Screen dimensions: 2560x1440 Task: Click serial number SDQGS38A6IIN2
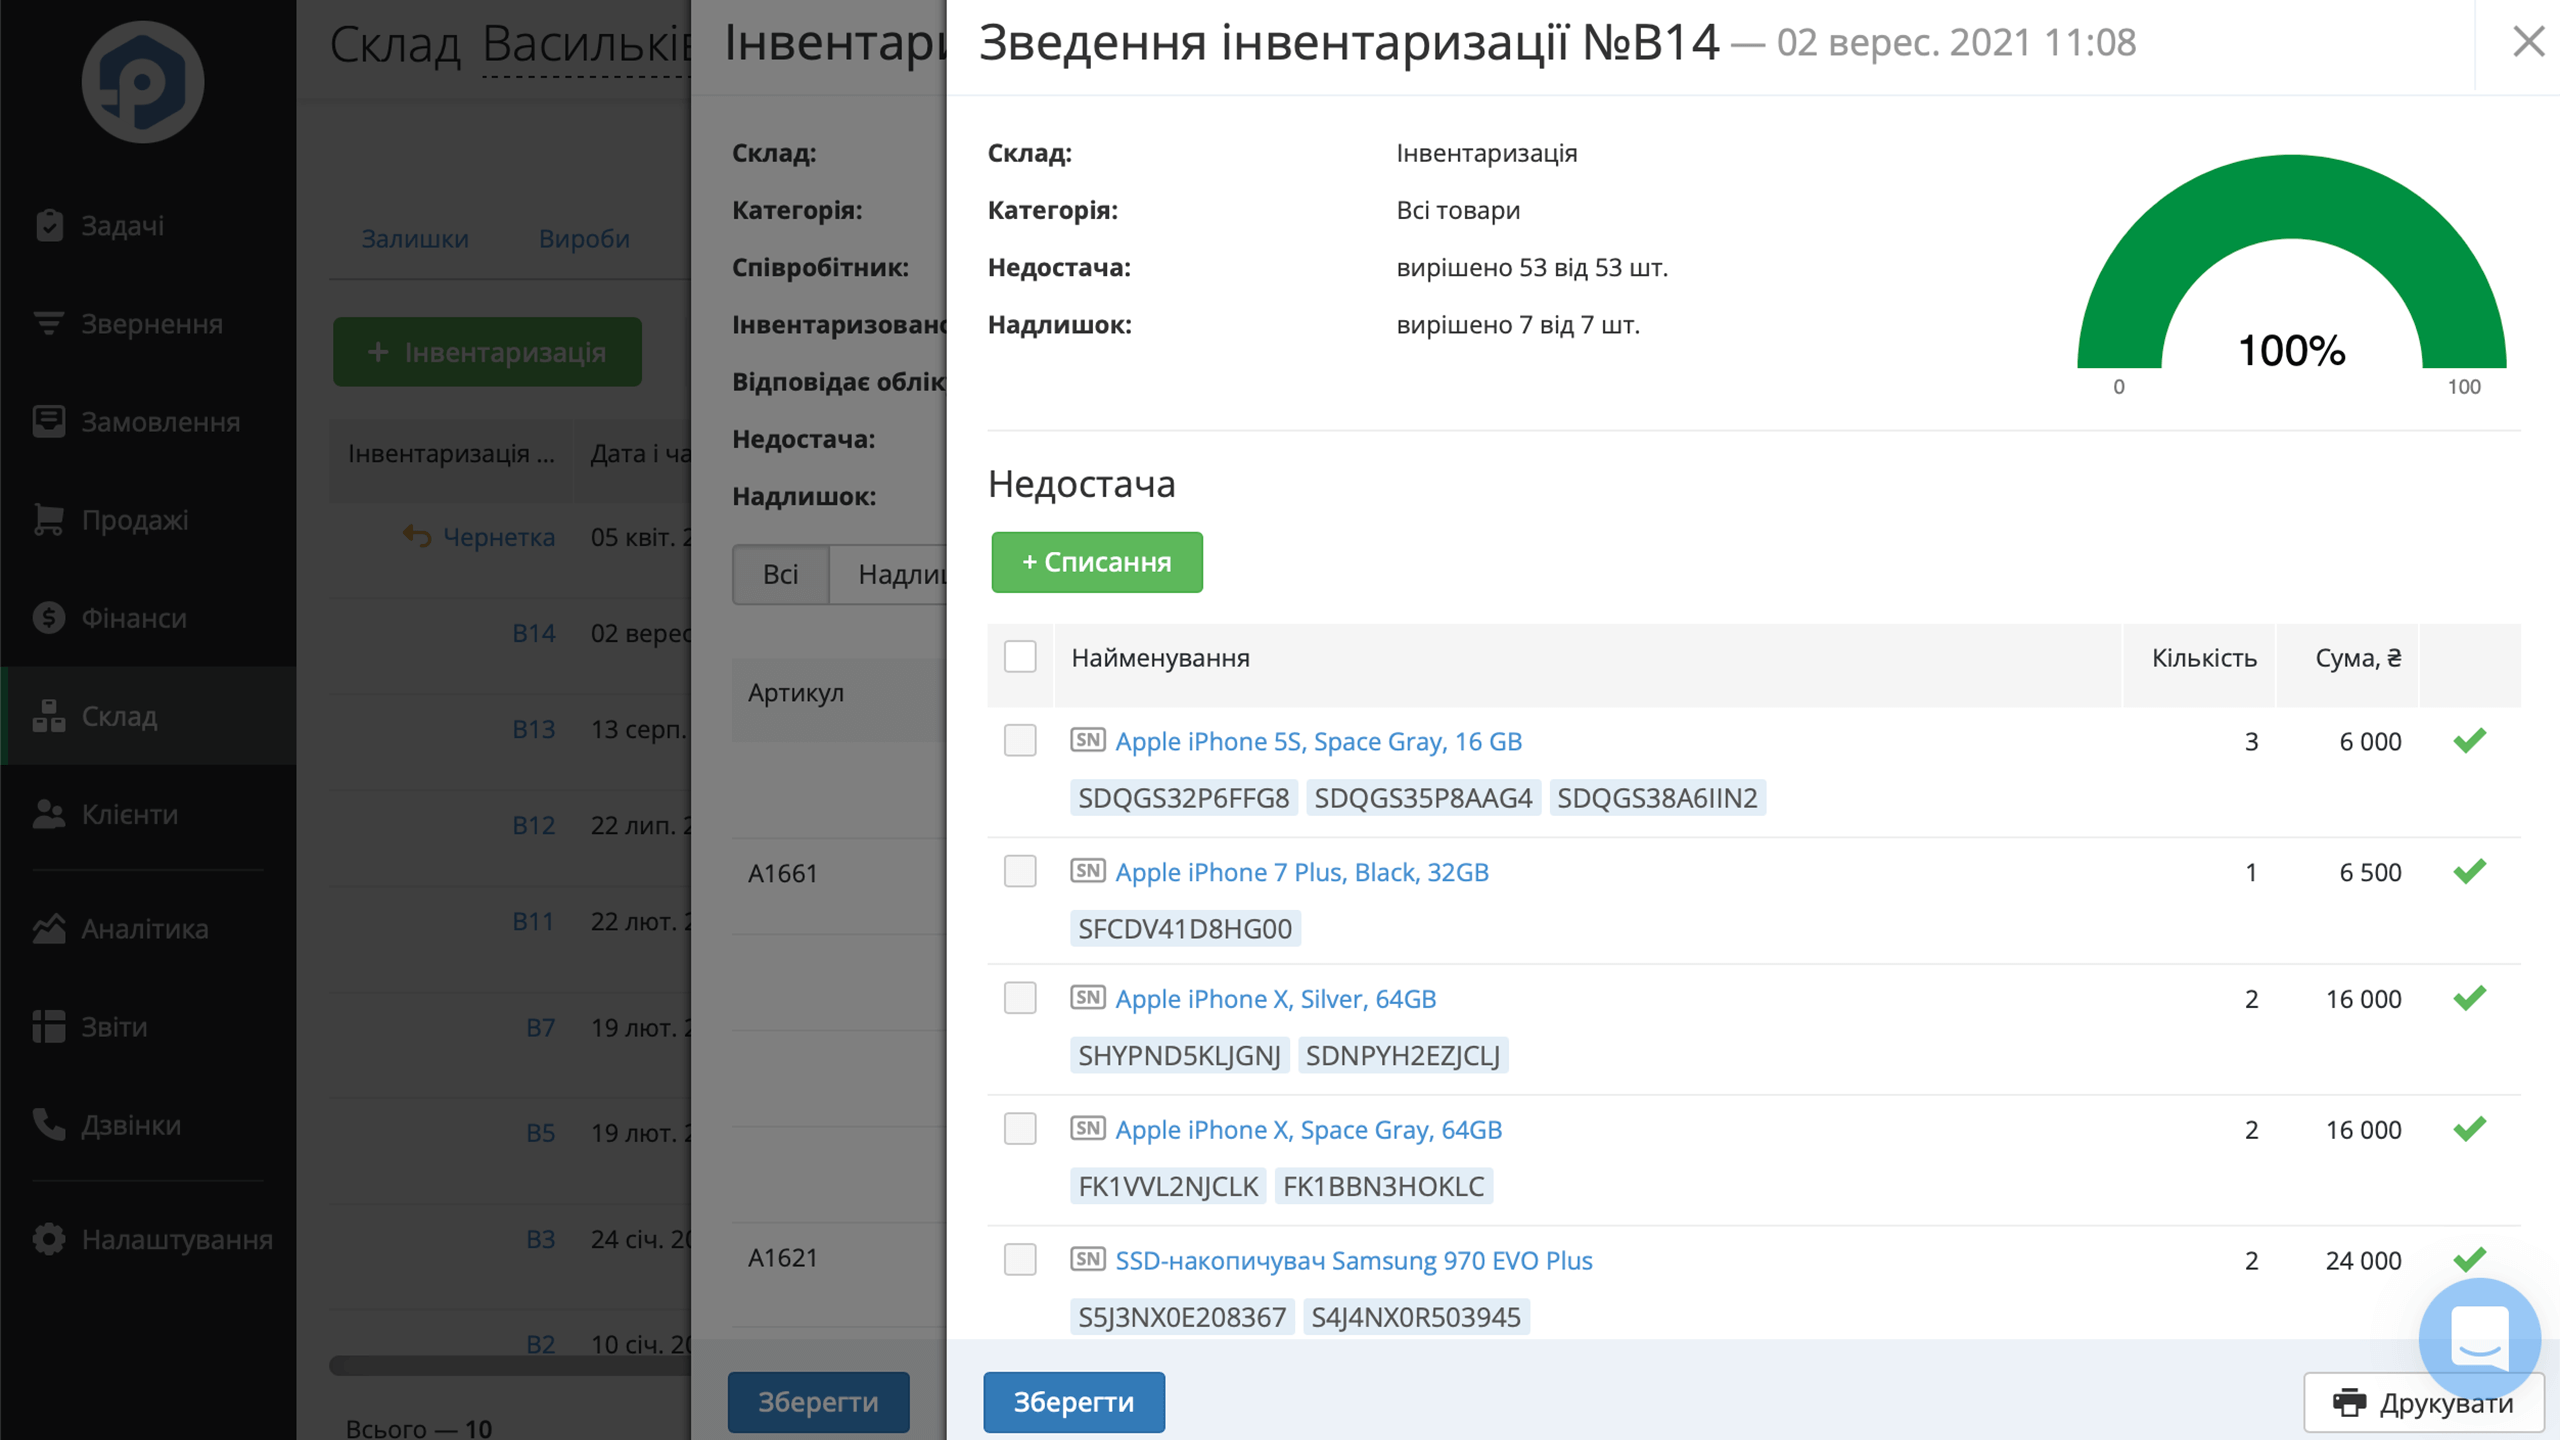(x=1657, y=798)
